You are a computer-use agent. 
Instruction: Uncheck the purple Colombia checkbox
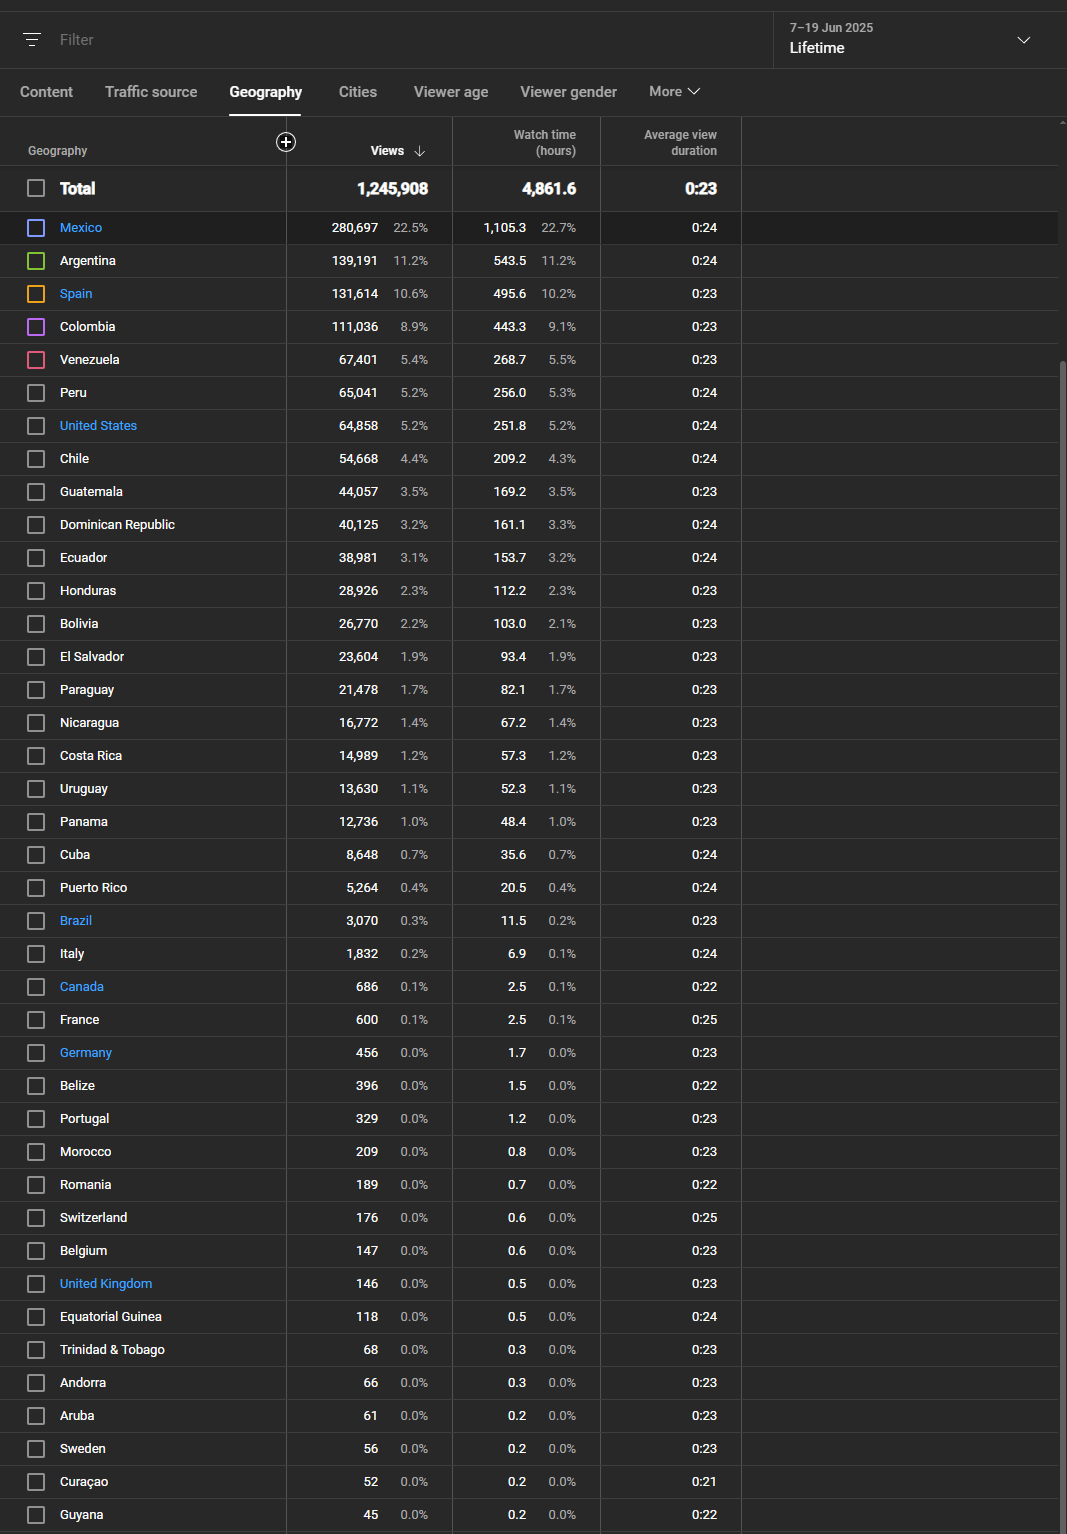36,327
